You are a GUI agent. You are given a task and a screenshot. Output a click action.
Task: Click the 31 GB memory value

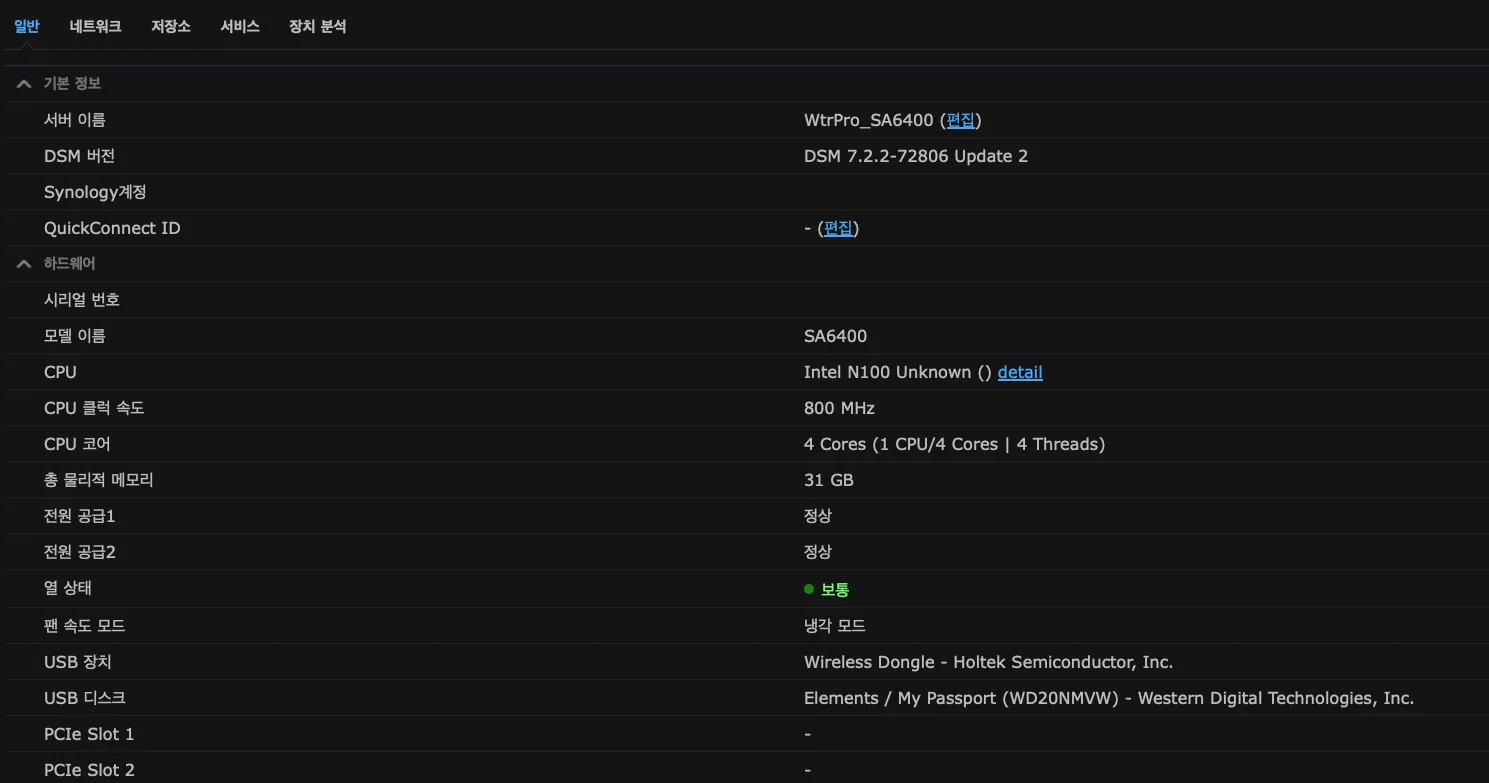coord(828,480)
